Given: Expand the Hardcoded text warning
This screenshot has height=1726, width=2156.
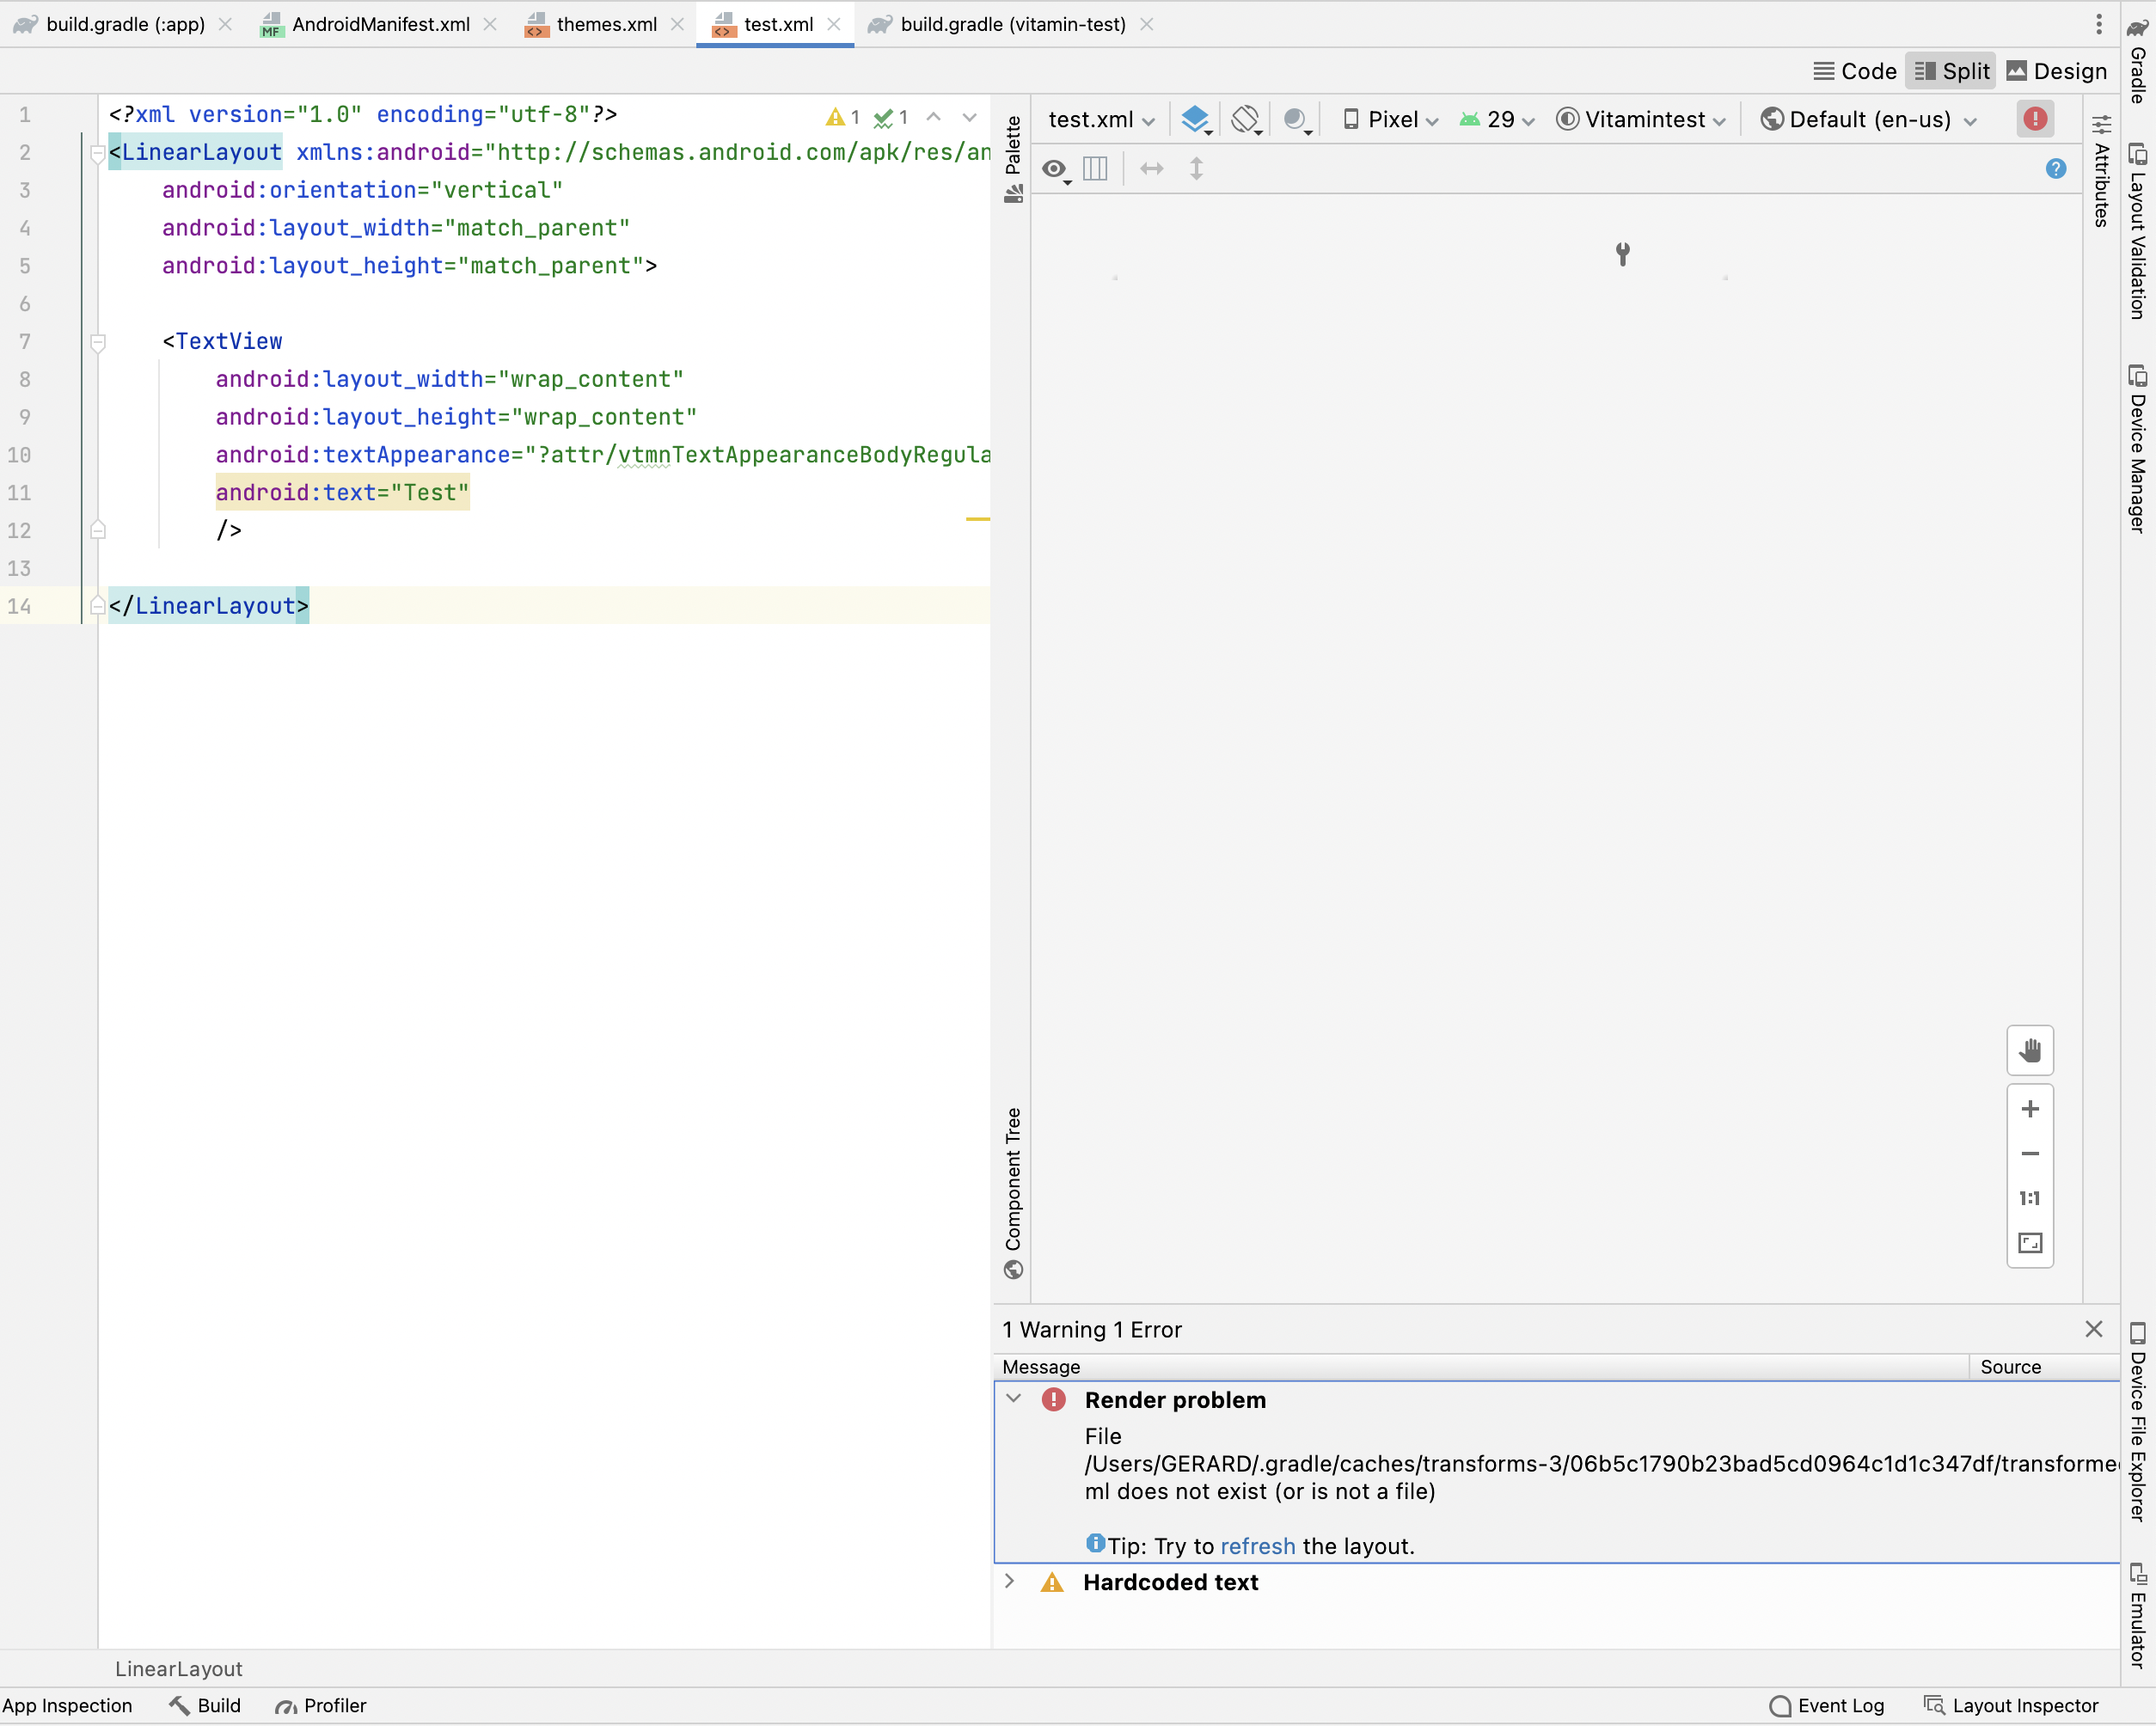Looking at the screenshot, I should [1010, 1582].
